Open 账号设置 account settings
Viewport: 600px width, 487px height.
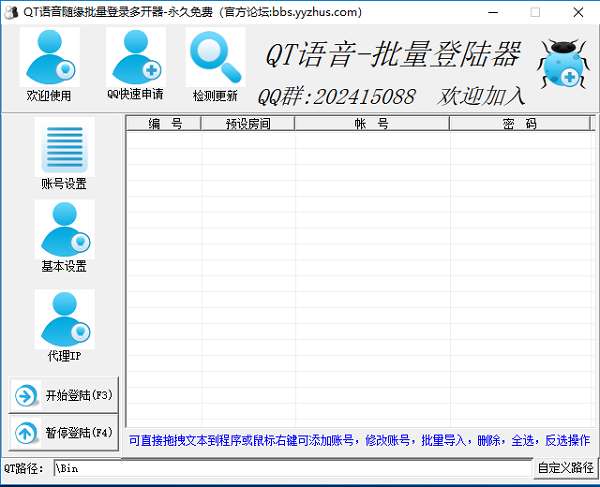64,150
